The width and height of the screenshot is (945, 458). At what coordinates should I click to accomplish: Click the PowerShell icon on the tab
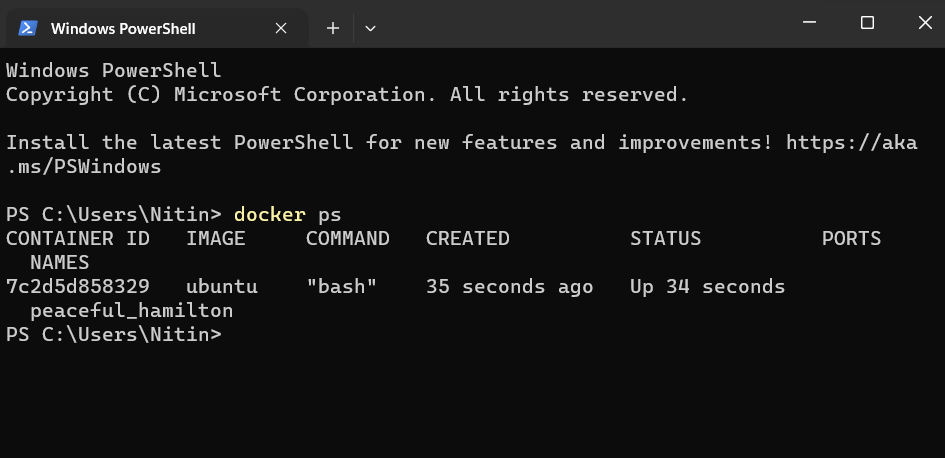coord(28,28)
